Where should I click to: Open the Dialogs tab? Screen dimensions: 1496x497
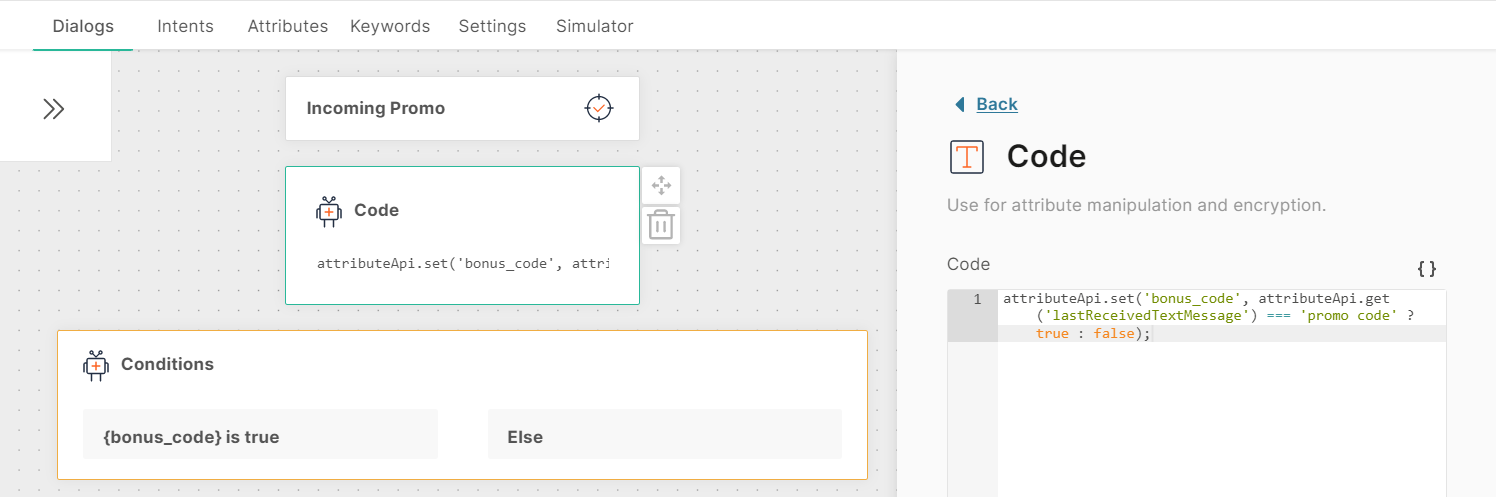pos(83,26)
